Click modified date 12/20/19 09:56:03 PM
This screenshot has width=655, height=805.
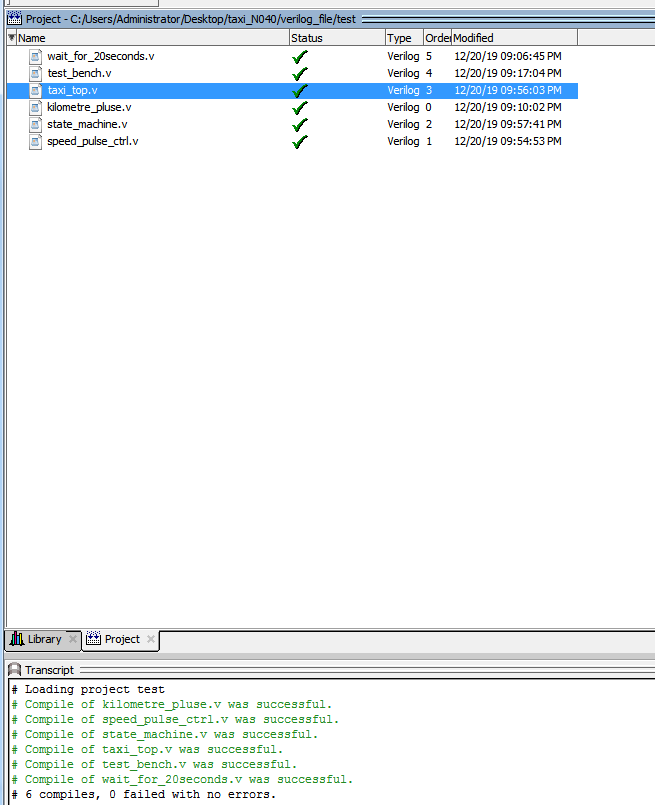[x=508, y=90]
